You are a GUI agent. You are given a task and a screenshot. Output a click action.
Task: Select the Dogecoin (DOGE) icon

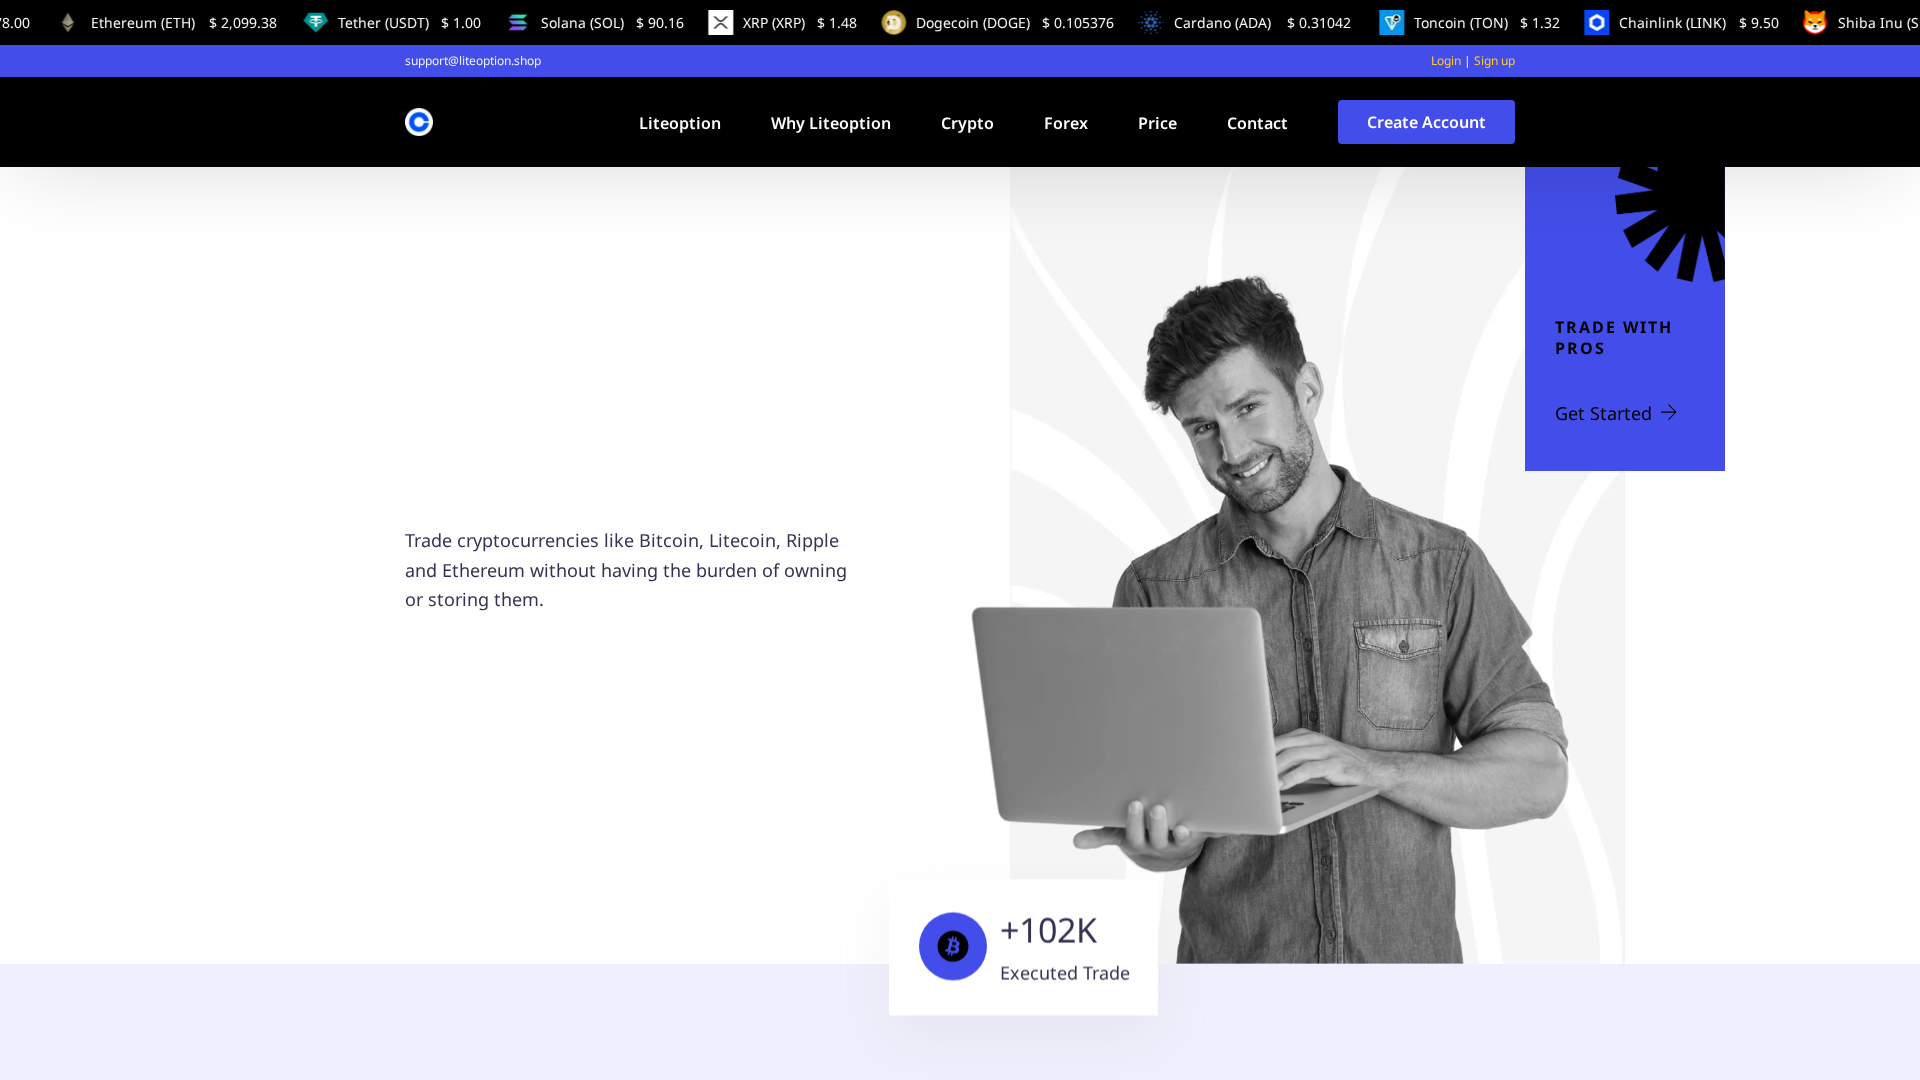pyautogui.click(x=893, y=21)
